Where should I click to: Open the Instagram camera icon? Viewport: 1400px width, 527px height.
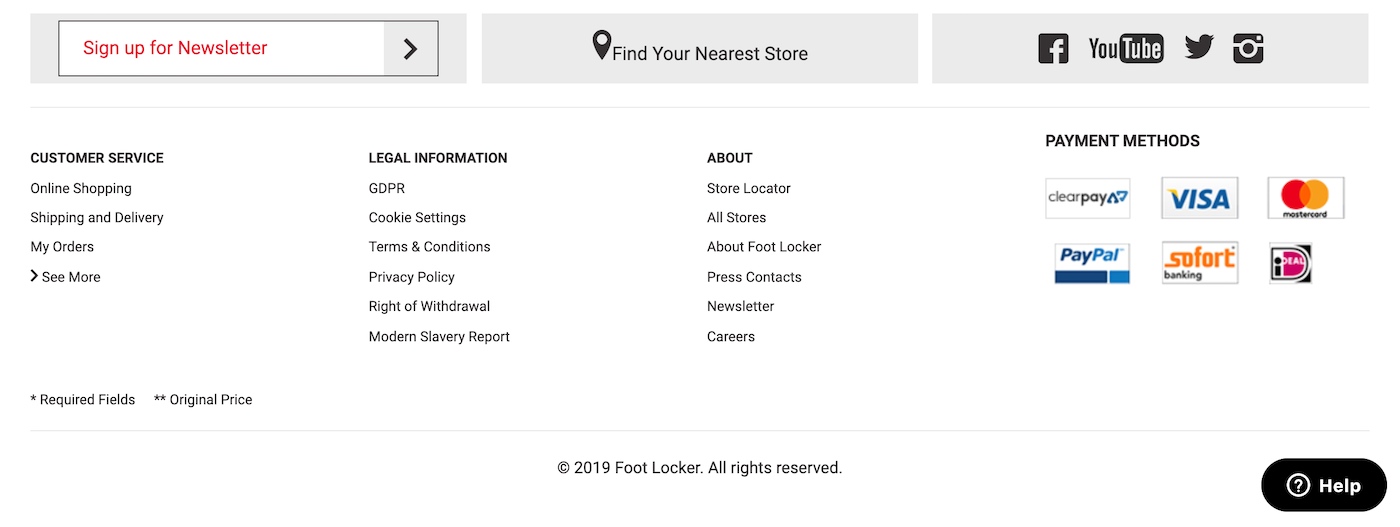click(1248, 48)
